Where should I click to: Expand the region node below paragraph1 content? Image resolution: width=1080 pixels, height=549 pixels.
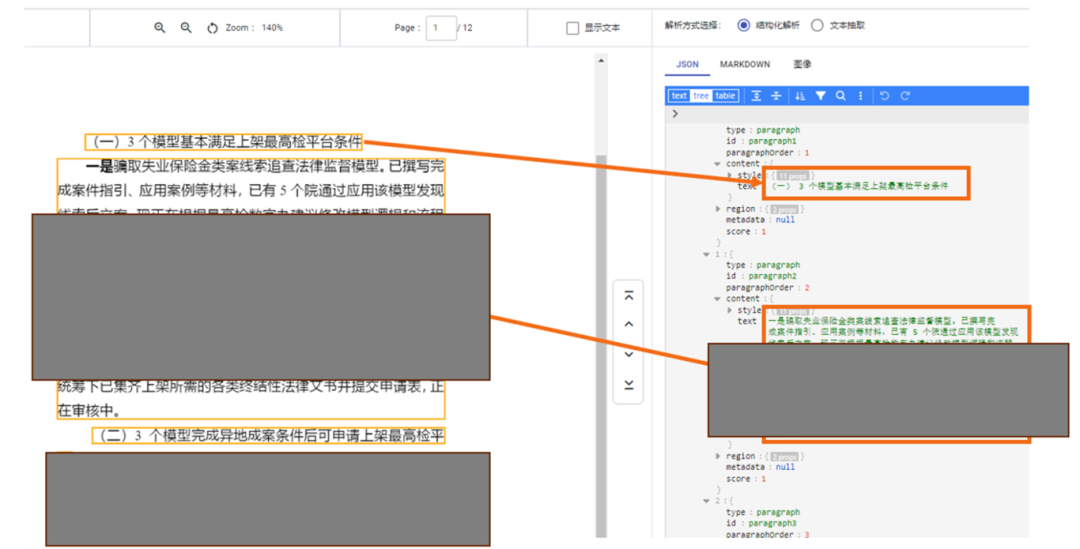[x=718, y=209]
